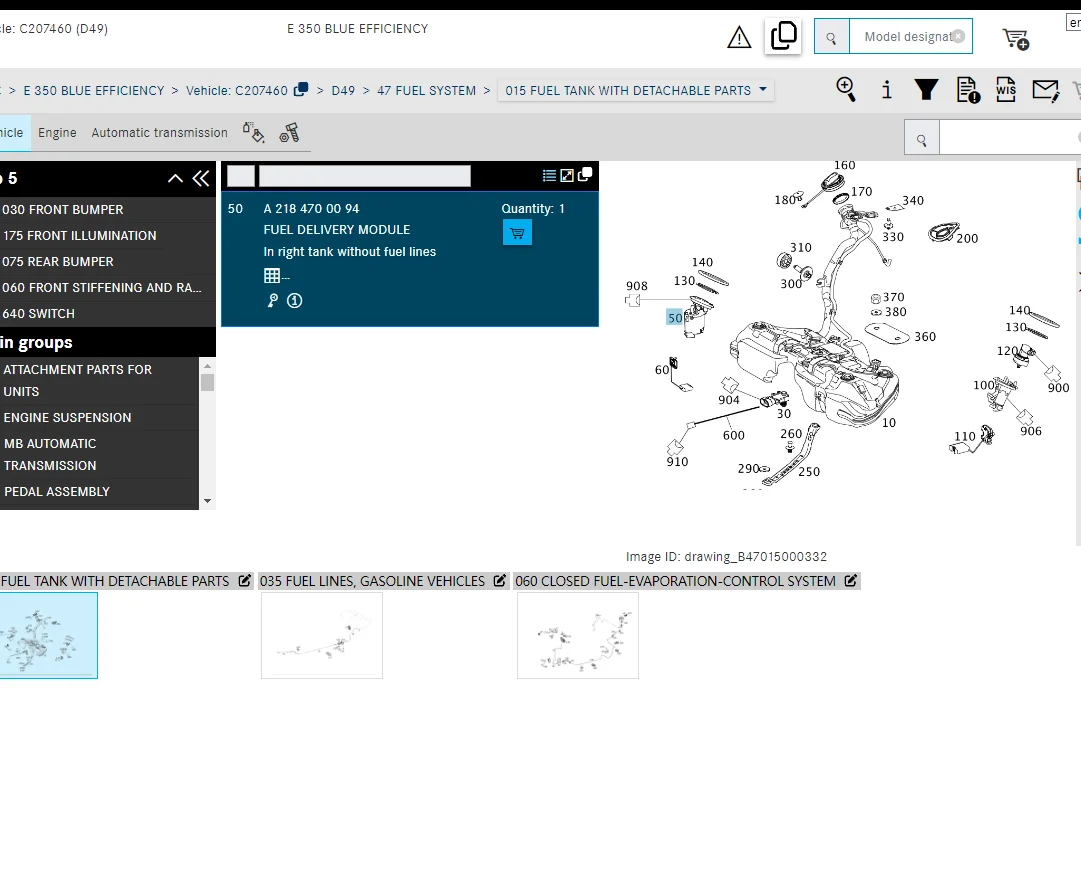Click the warning triangle icon
The image size is (1081, 879).
pyautogui.click(x=739, y=37)
